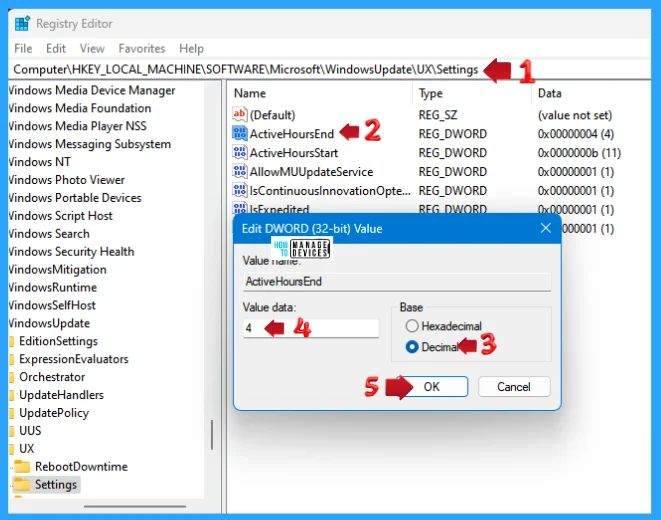Open the View menu
The height and width of the screenshot is (520, 661).
[x=92, y=48]
